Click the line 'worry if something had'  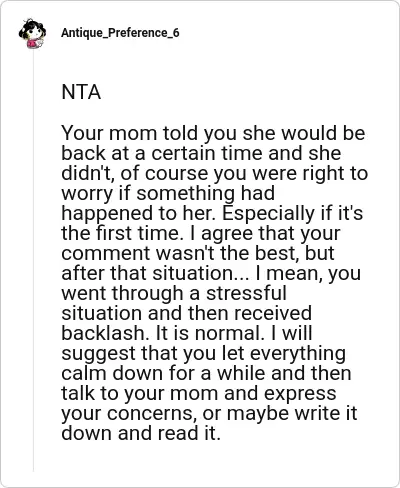point(168,193)
